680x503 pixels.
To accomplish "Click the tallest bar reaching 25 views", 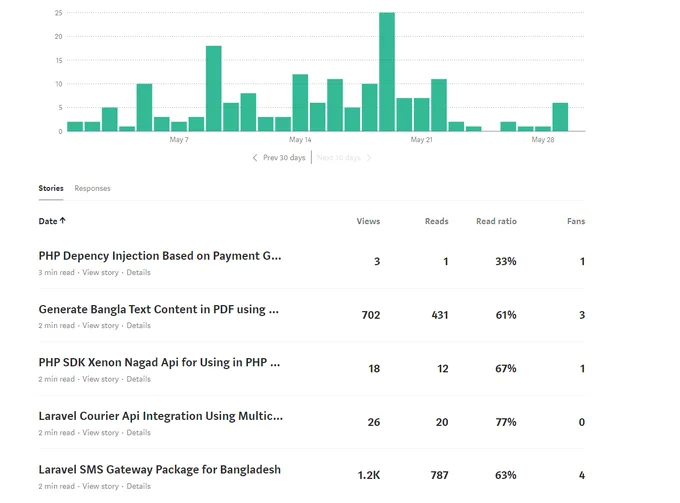I will pos(387,72).
